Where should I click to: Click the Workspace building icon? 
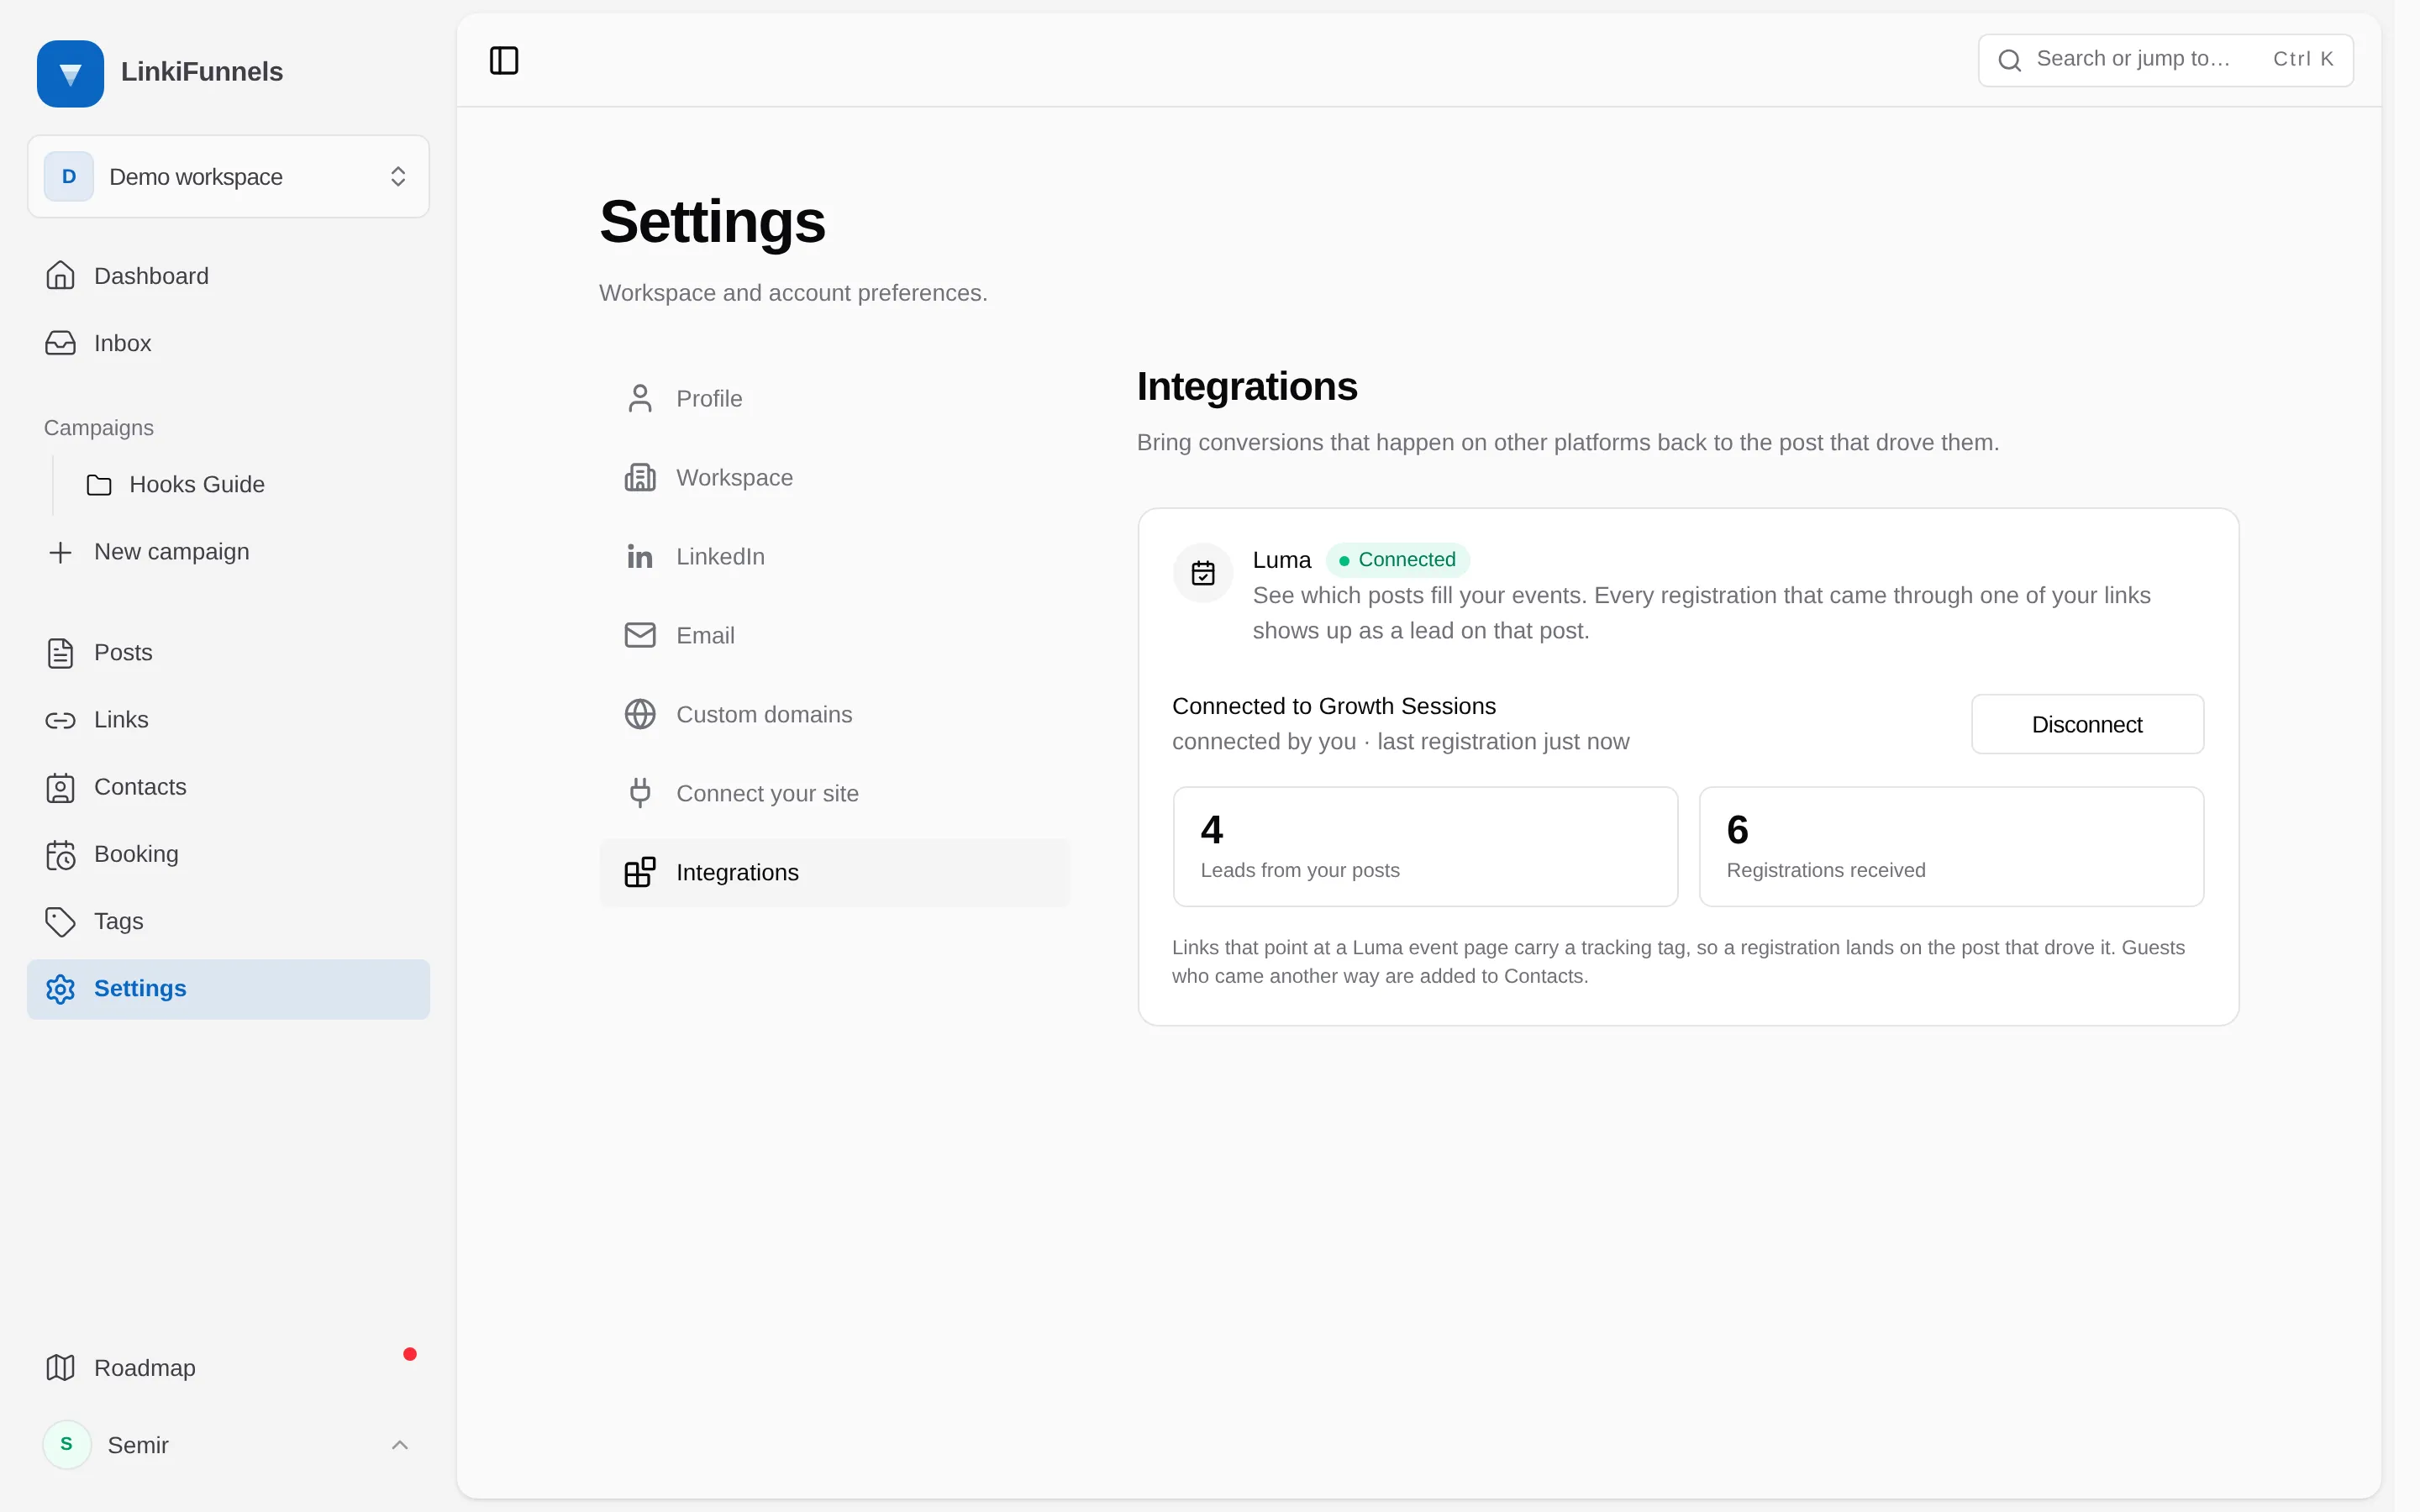(x=640, y=478)
